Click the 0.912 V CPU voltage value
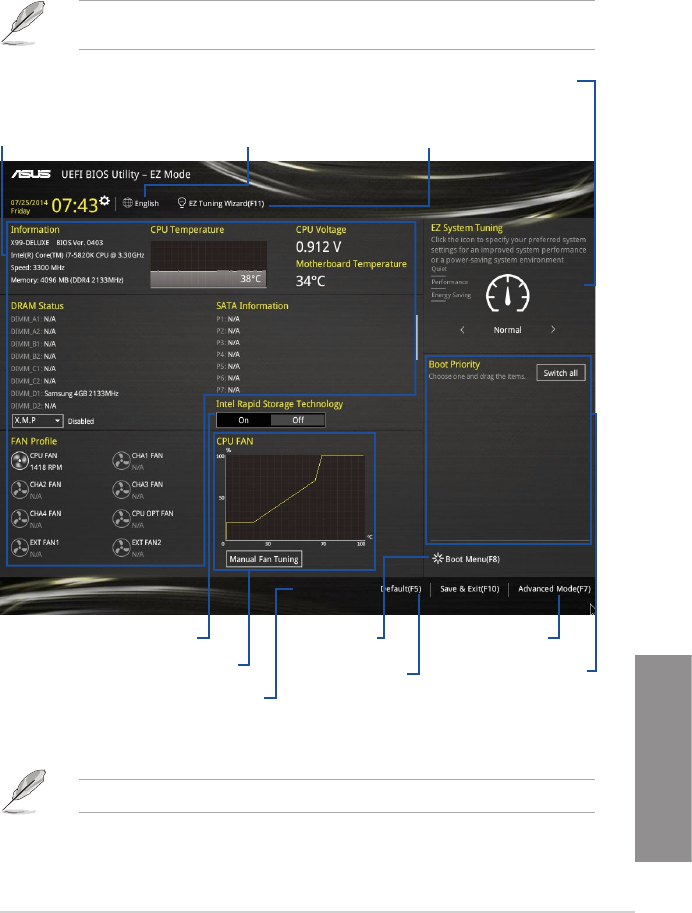Viewport: 692px width, 913px height. pos(318,247)
